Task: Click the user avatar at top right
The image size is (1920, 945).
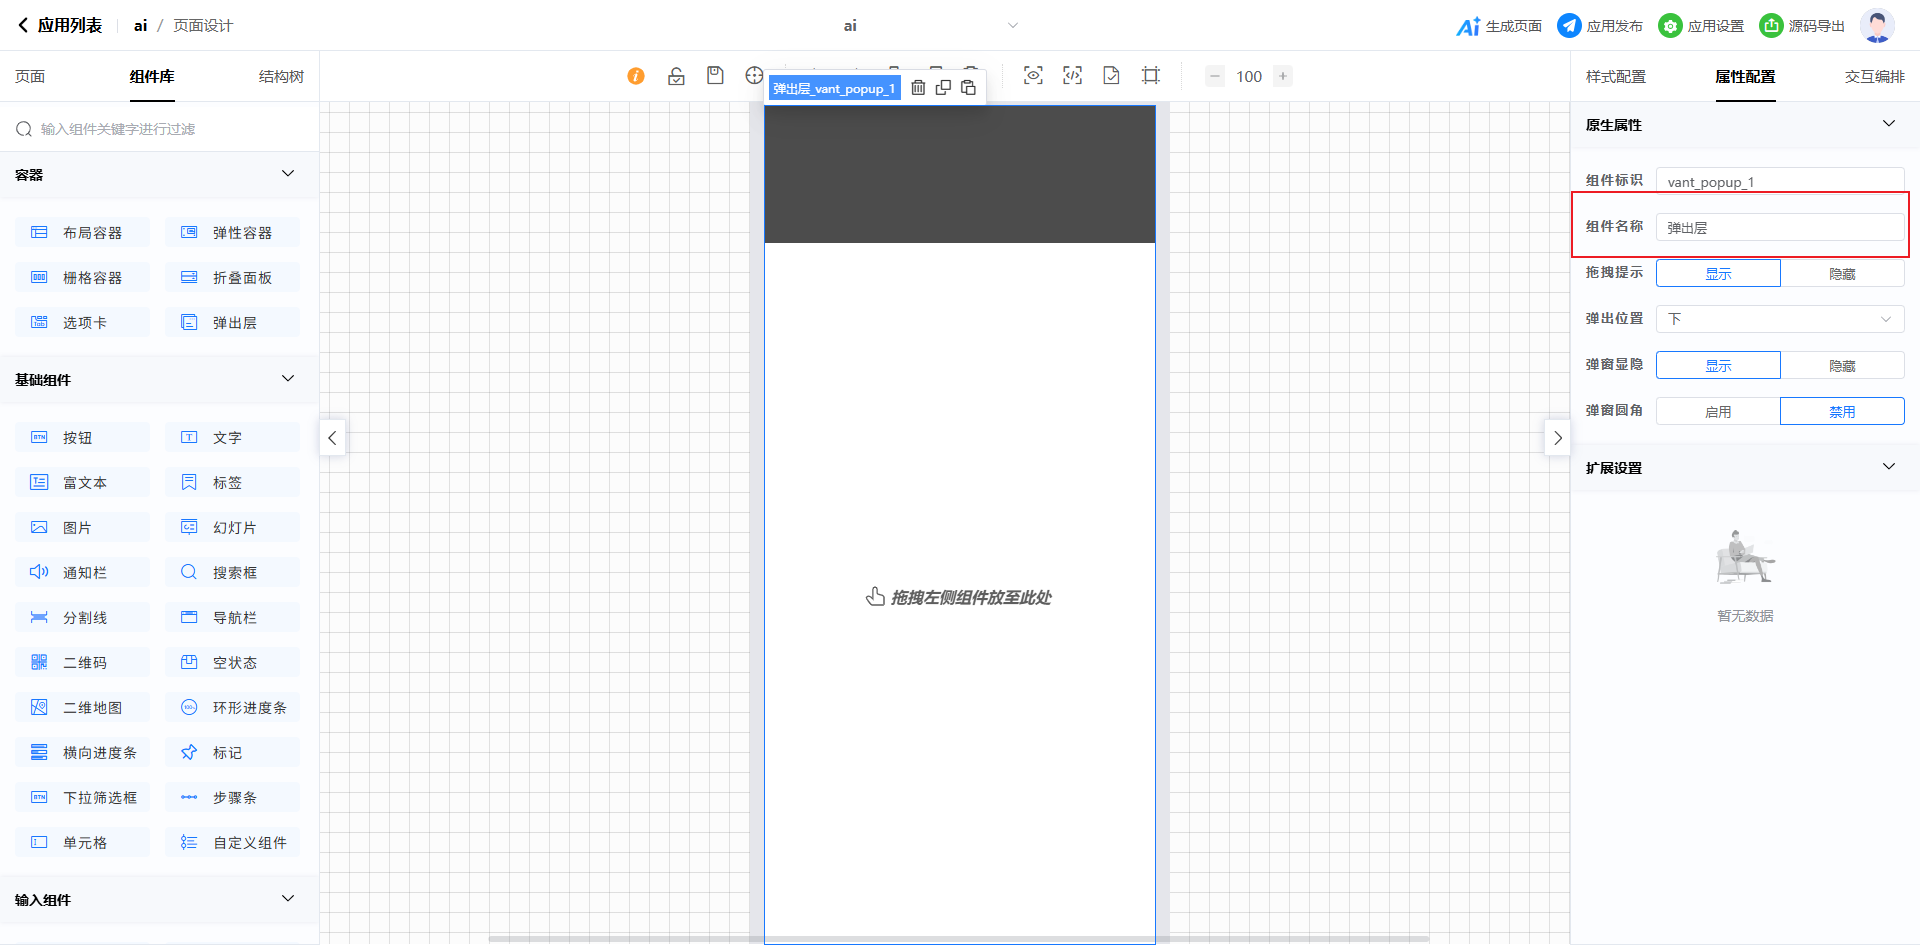Action: 1876,26
